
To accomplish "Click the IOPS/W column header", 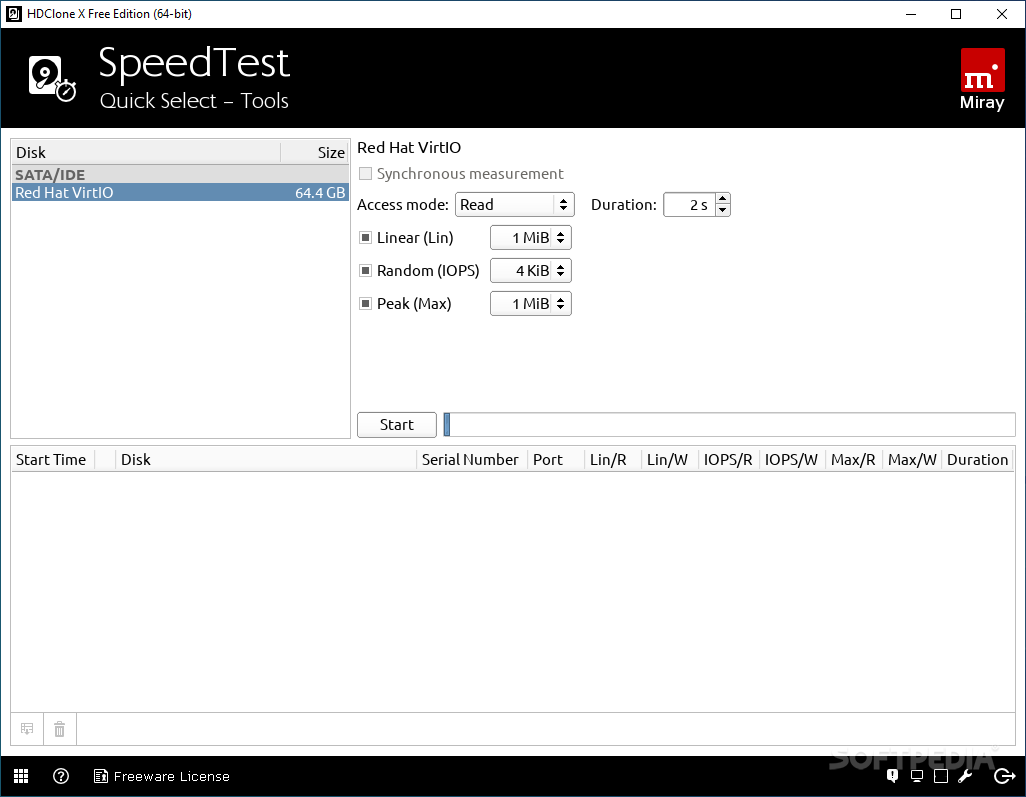I will 792,459.
